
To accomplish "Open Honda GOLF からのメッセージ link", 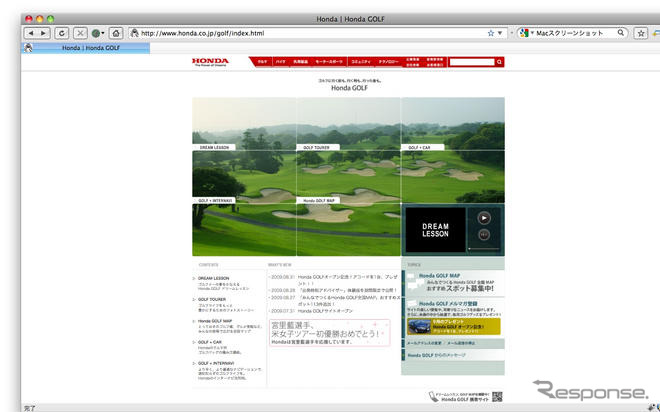I will (436, 355).
